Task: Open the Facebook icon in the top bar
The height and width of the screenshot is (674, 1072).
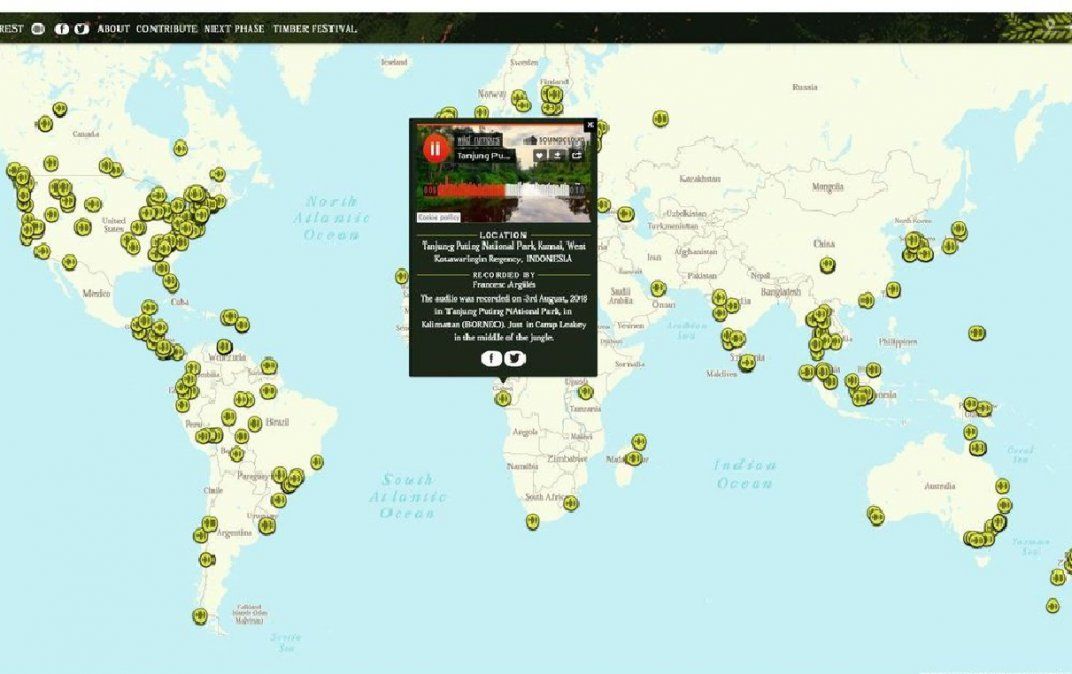Action: tap(61, 28)
